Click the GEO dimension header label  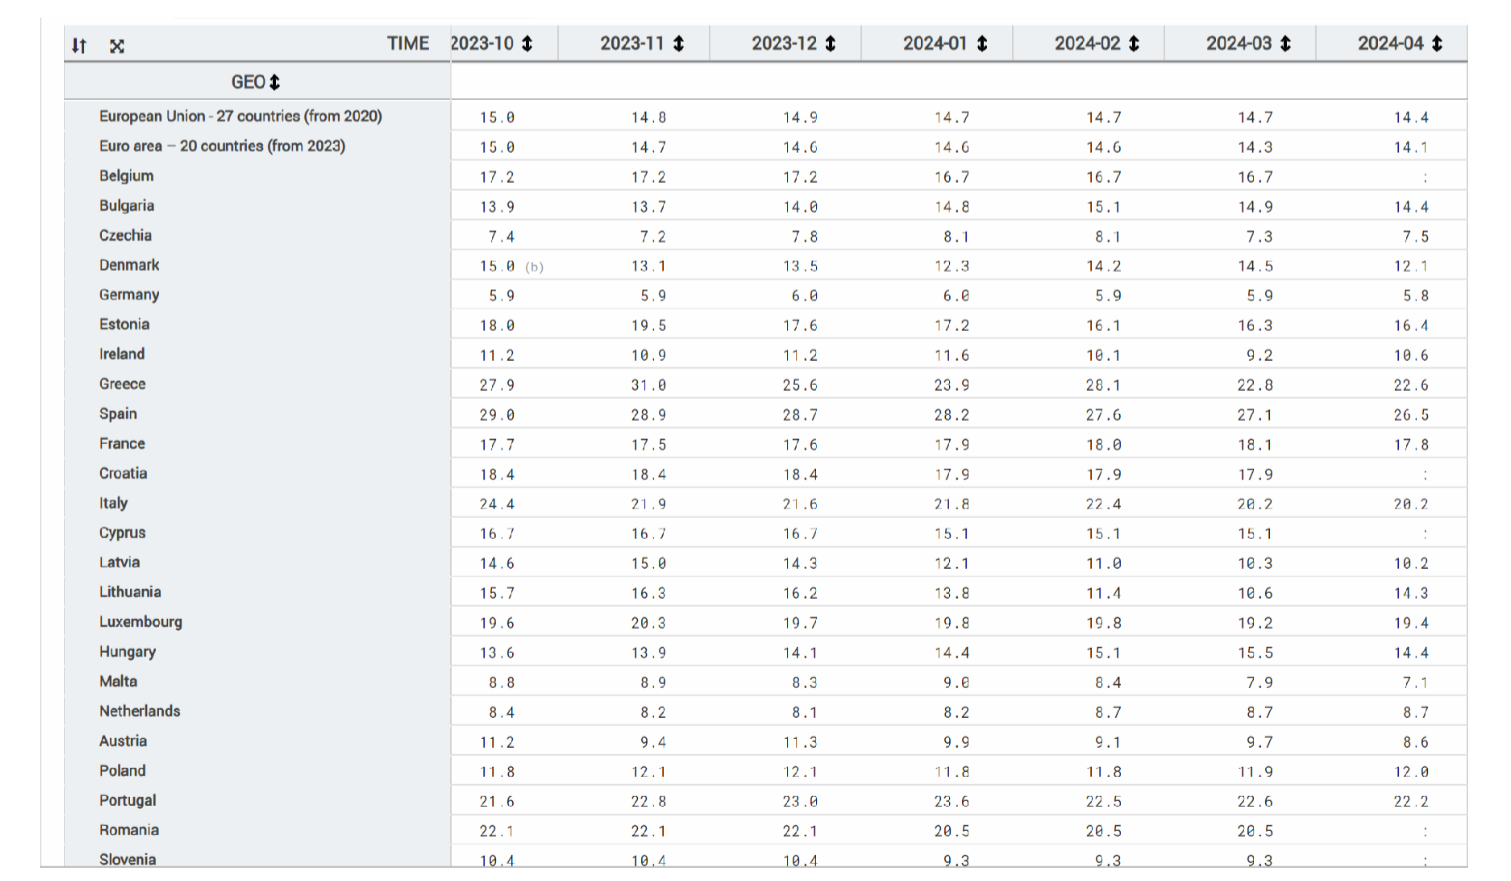pyautogui.click(x=247, y=82)
